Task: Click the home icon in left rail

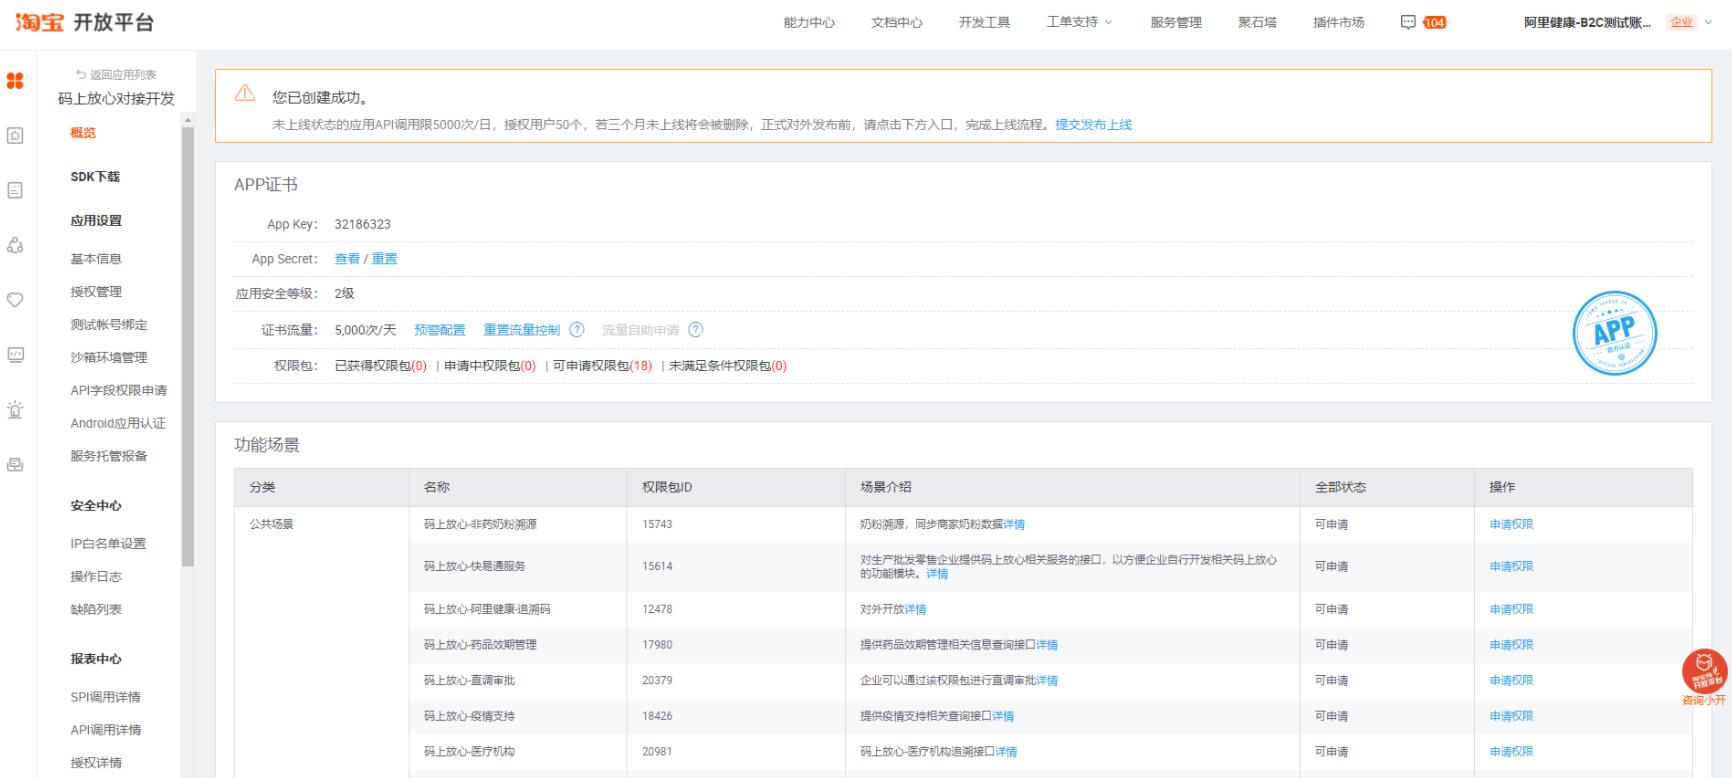Action: click(15, 135)
